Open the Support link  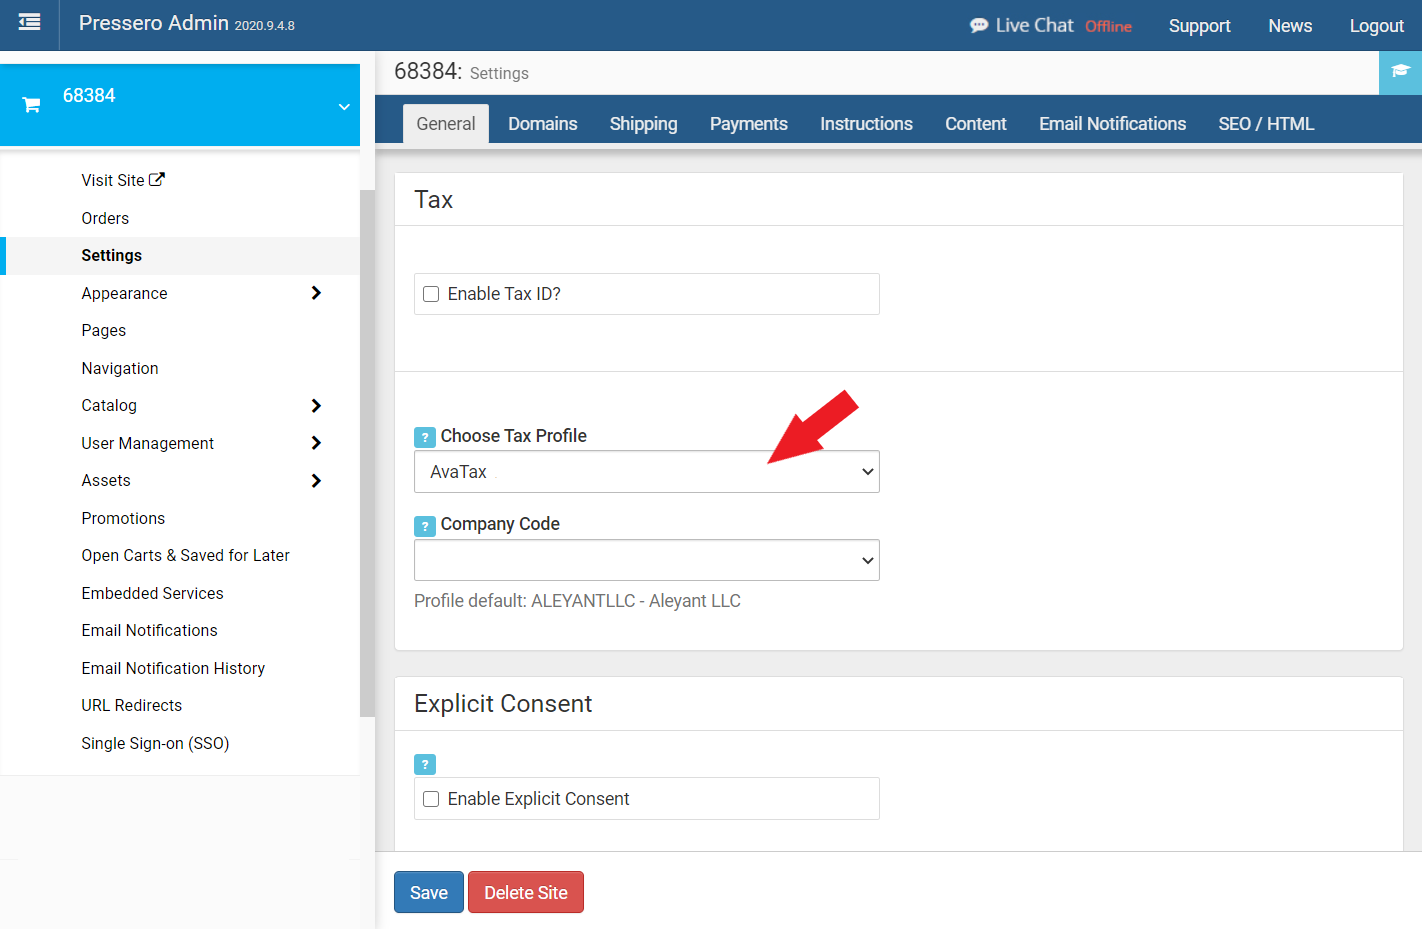pyautogui.click(x=1200, y=26)
